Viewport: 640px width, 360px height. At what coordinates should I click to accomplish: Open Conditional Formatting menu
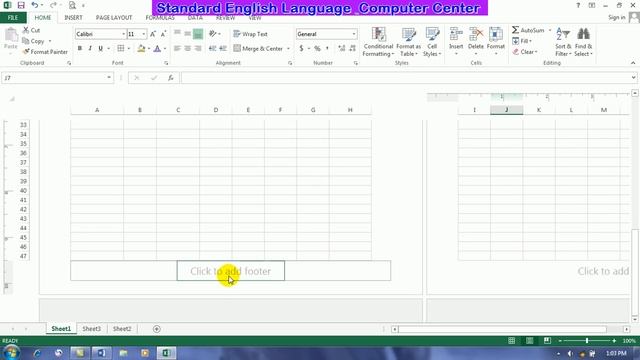point(378,42)
